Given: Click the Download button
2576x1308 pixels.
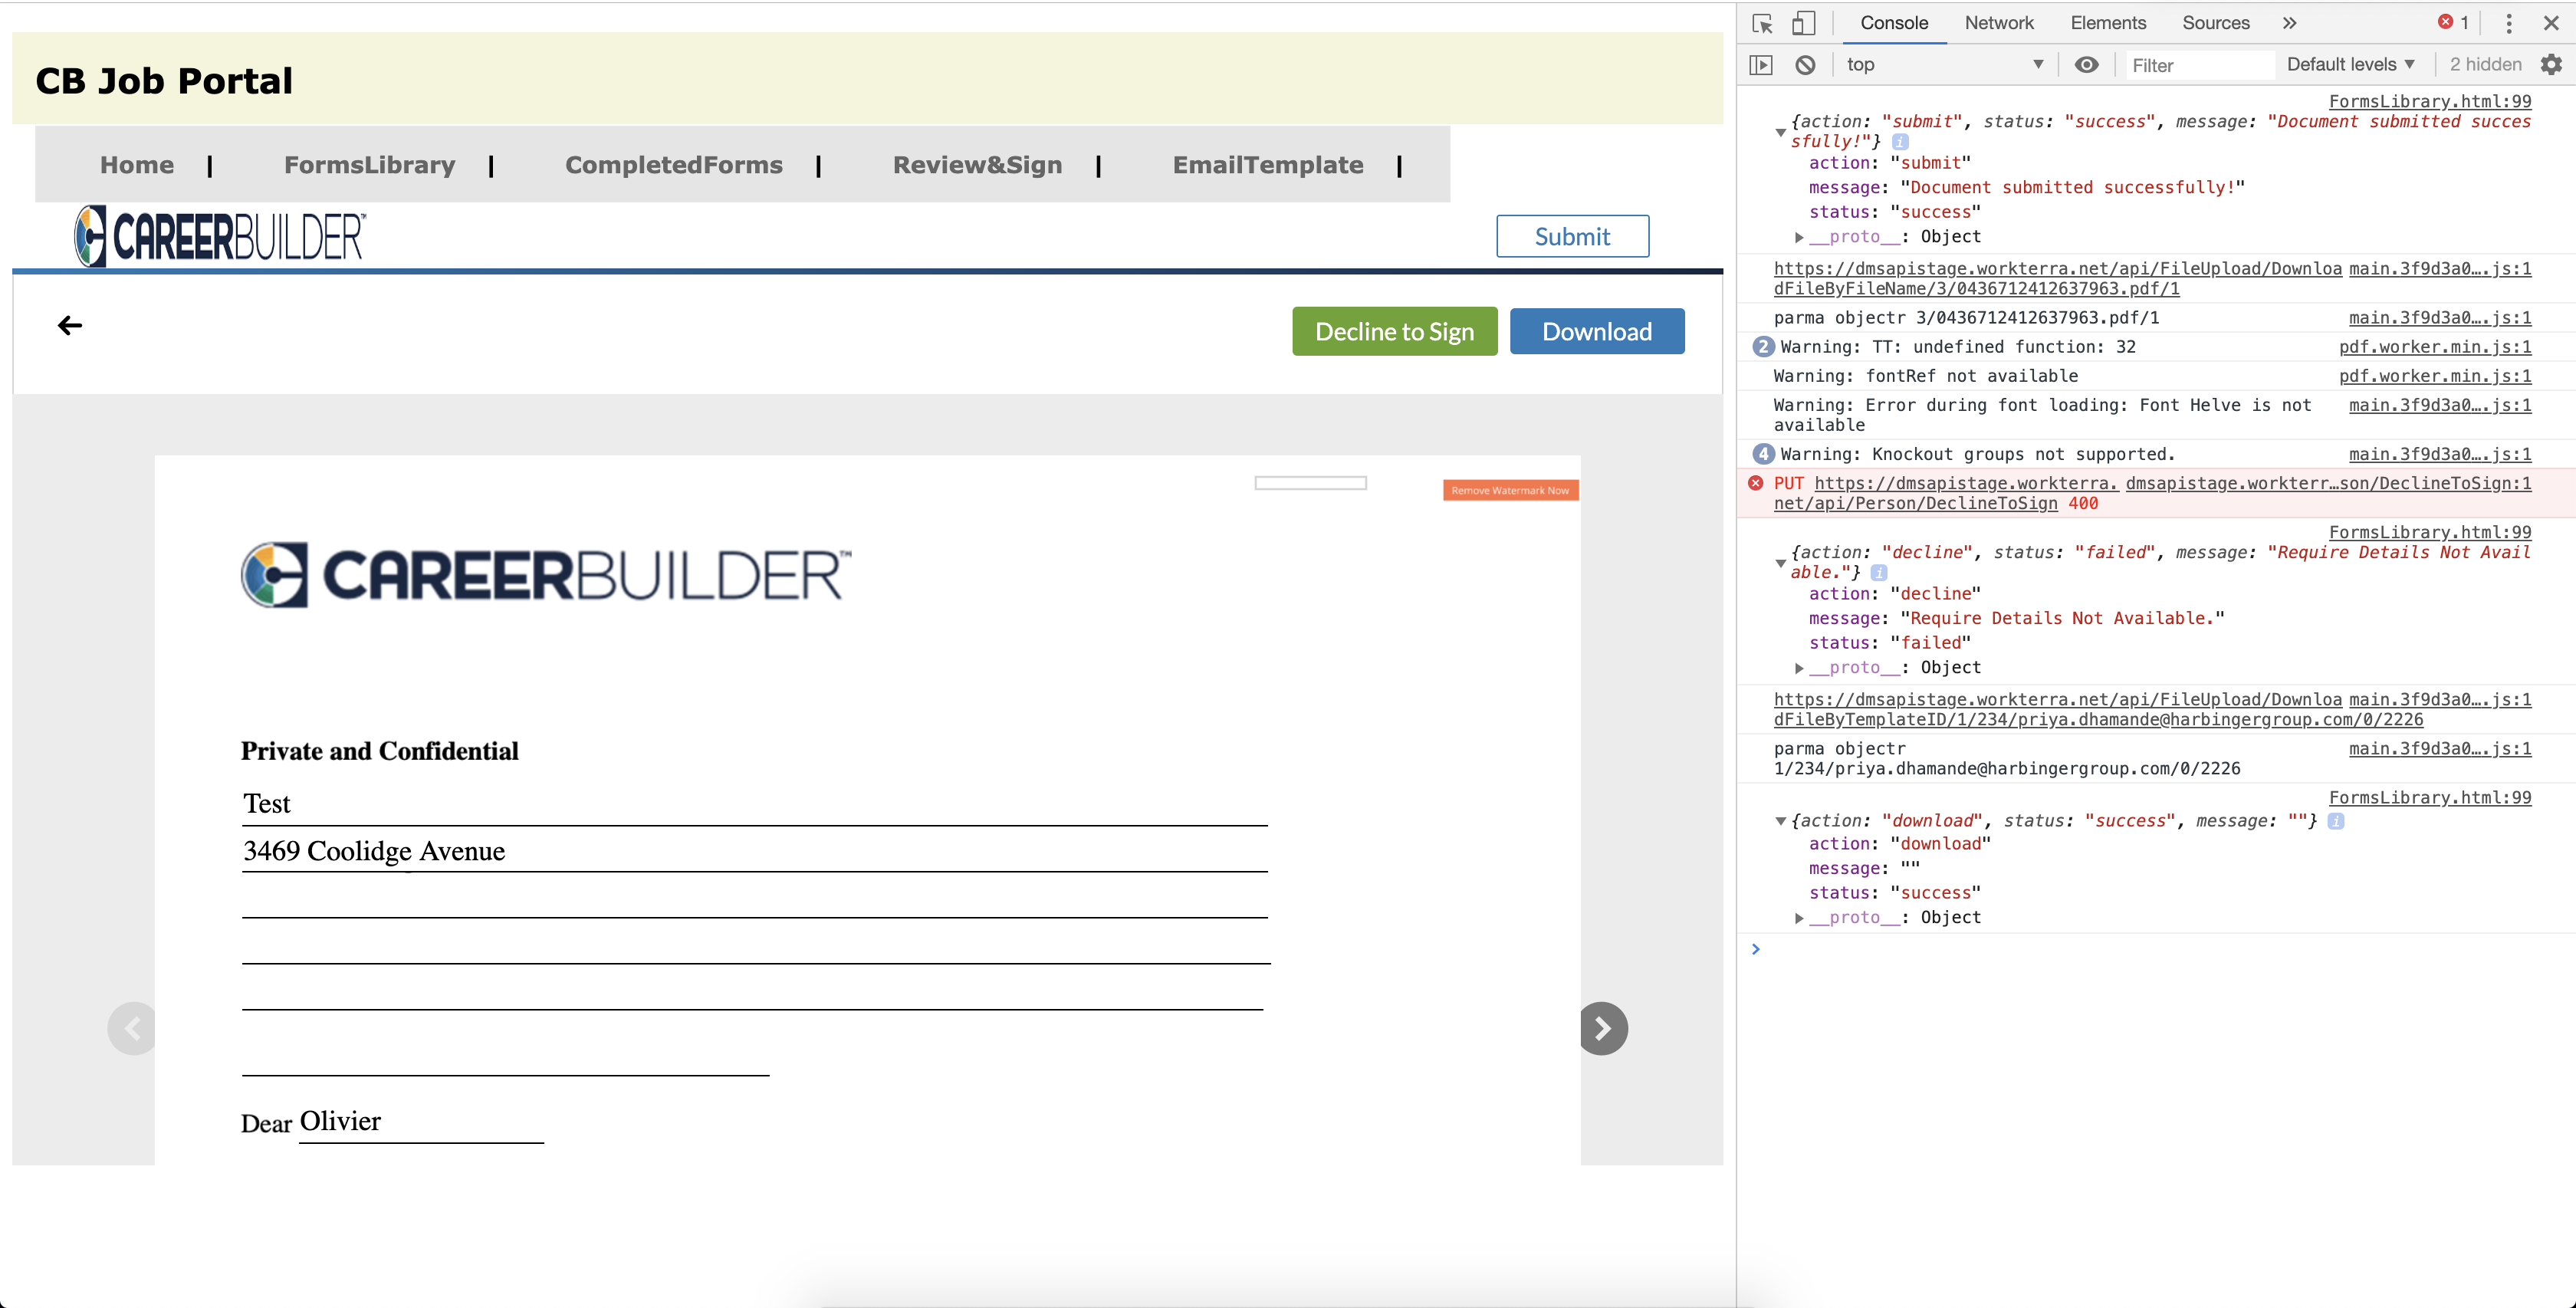Looking at the screenshot, I should click(x=1597, y=332).
